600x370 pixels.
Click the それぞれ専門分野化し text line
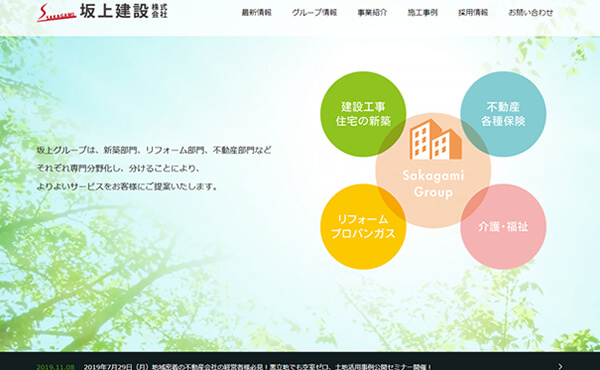pos(118,168)
